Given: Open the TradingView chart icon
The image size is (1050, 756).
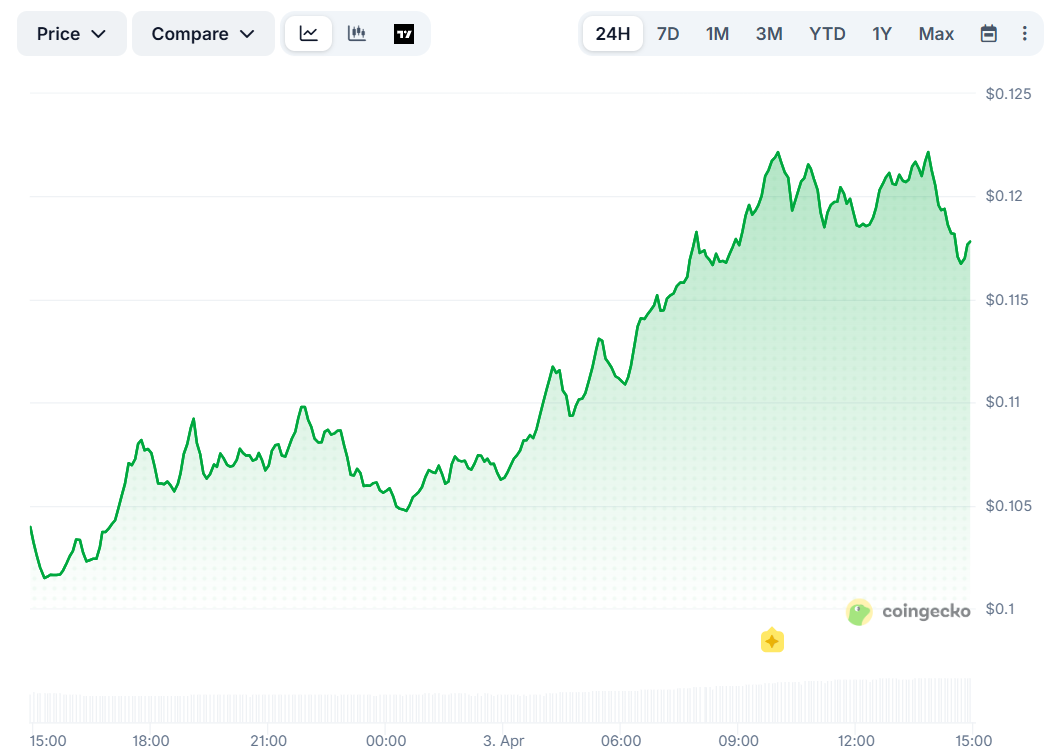Looking at the screenshot, I should [404, 33].
